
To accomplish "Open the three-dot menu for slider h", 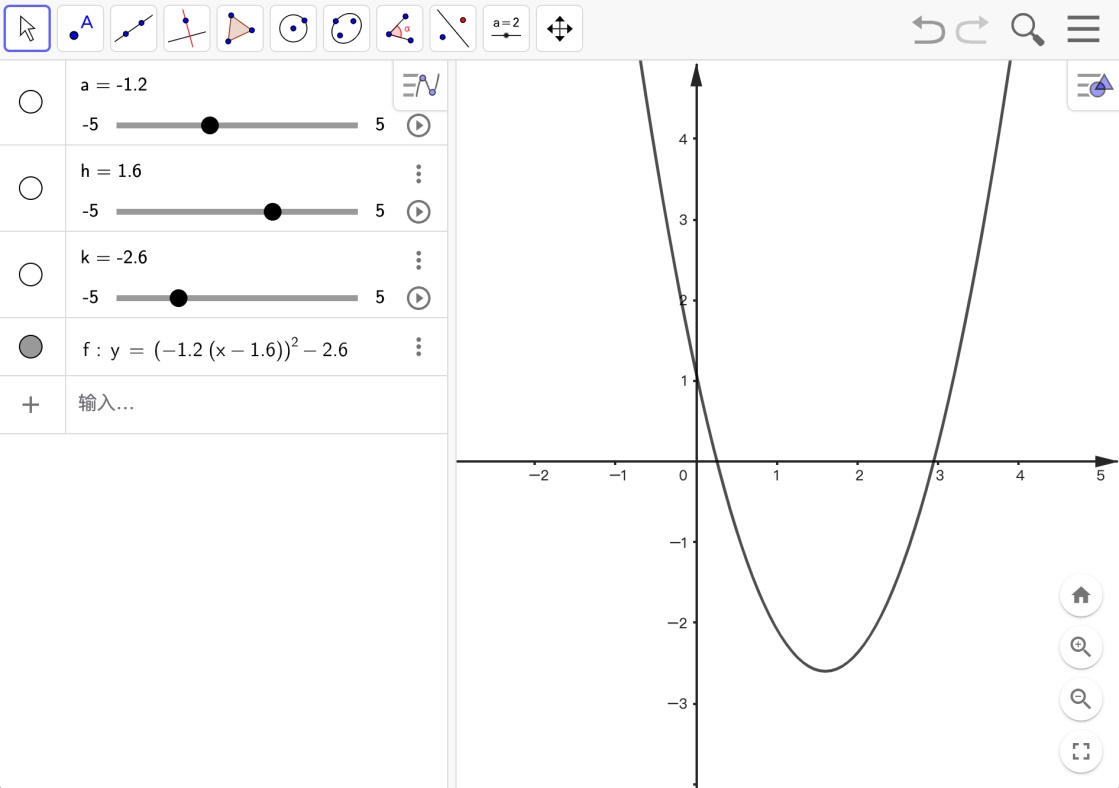I will [418, 174].
